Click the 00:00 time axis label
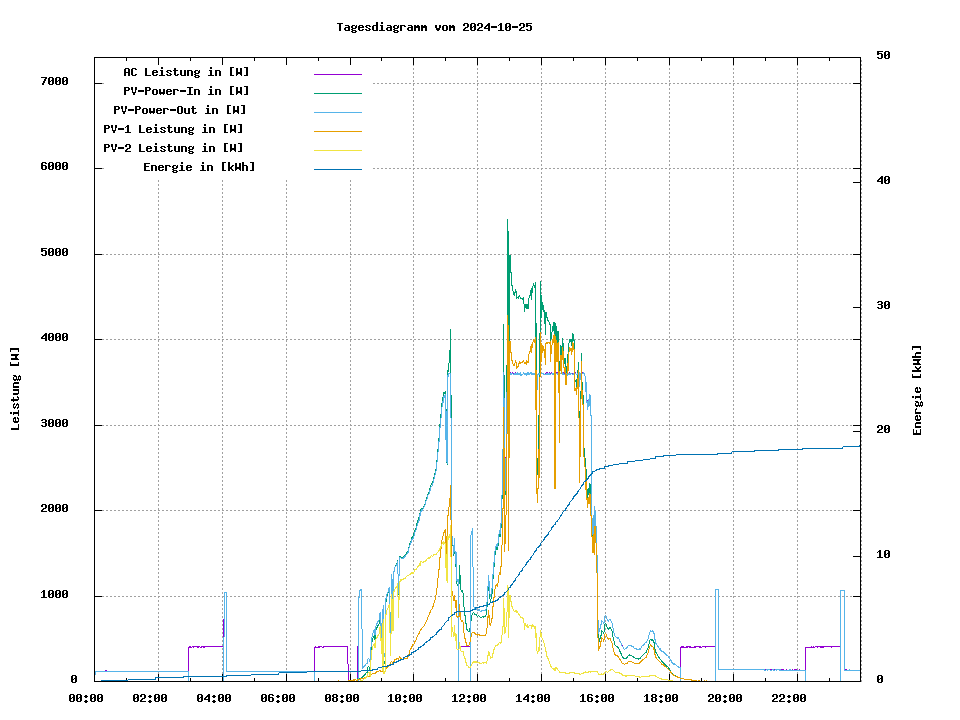Viewport: 960px width, 720px height. (x=86, y=698)
